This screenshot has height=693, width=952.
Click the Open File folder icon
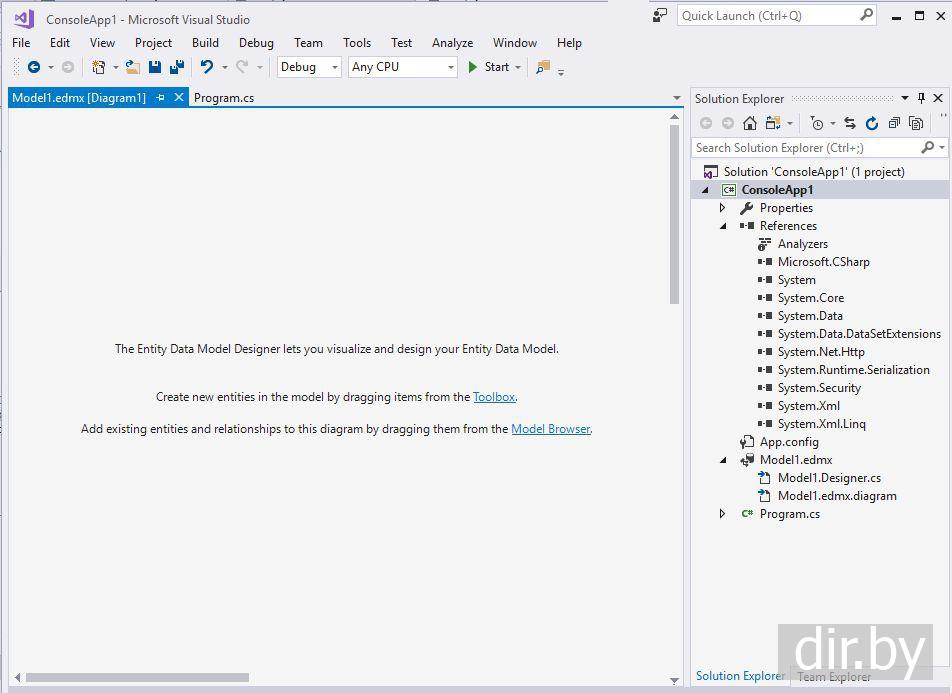pyautogui.click(x=132, y=67)
